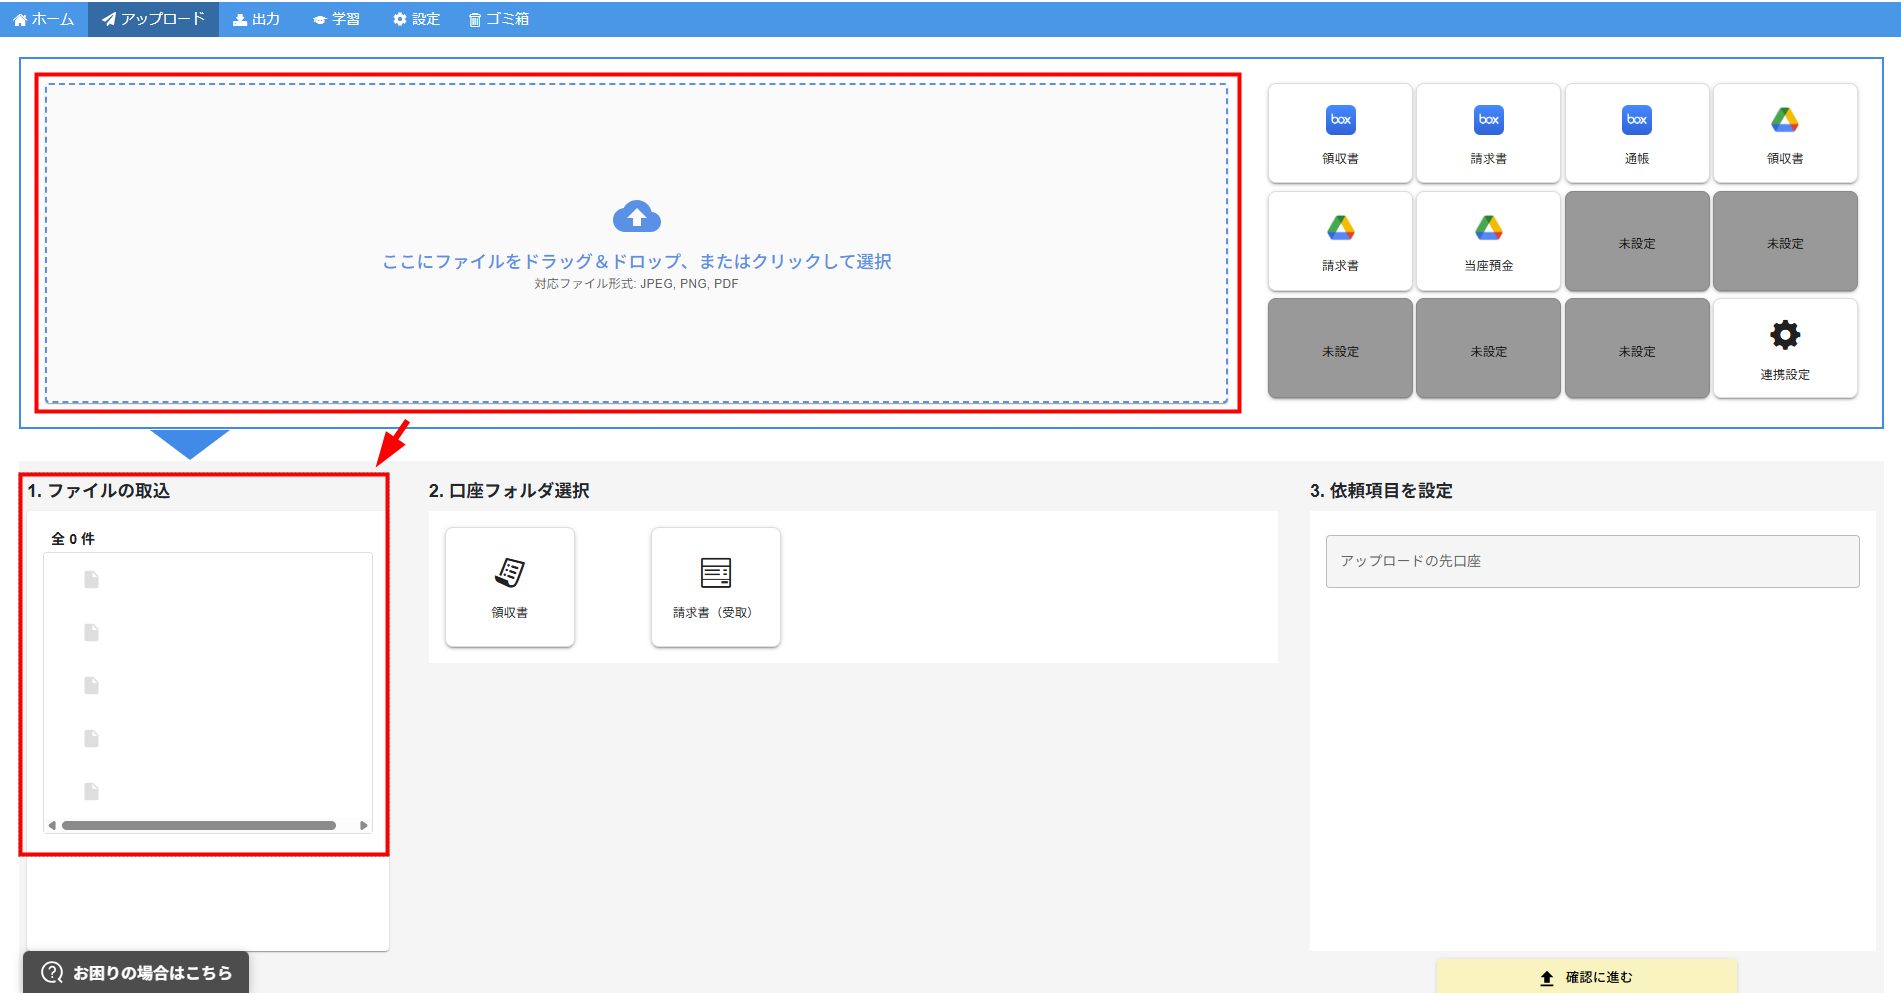Open the ゴミ箱 trash menu
Screen dimensions: 1901x993
[x=499, y=19]
